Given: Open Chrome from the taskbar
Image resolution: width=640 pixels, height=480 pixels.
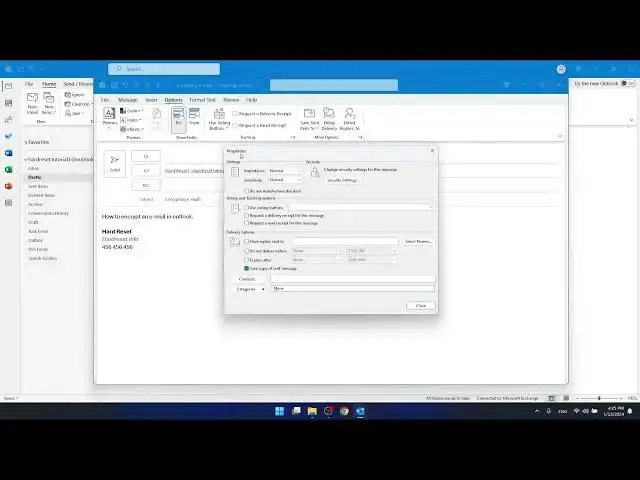Looking at the screenshot, I should pos(344,411).
